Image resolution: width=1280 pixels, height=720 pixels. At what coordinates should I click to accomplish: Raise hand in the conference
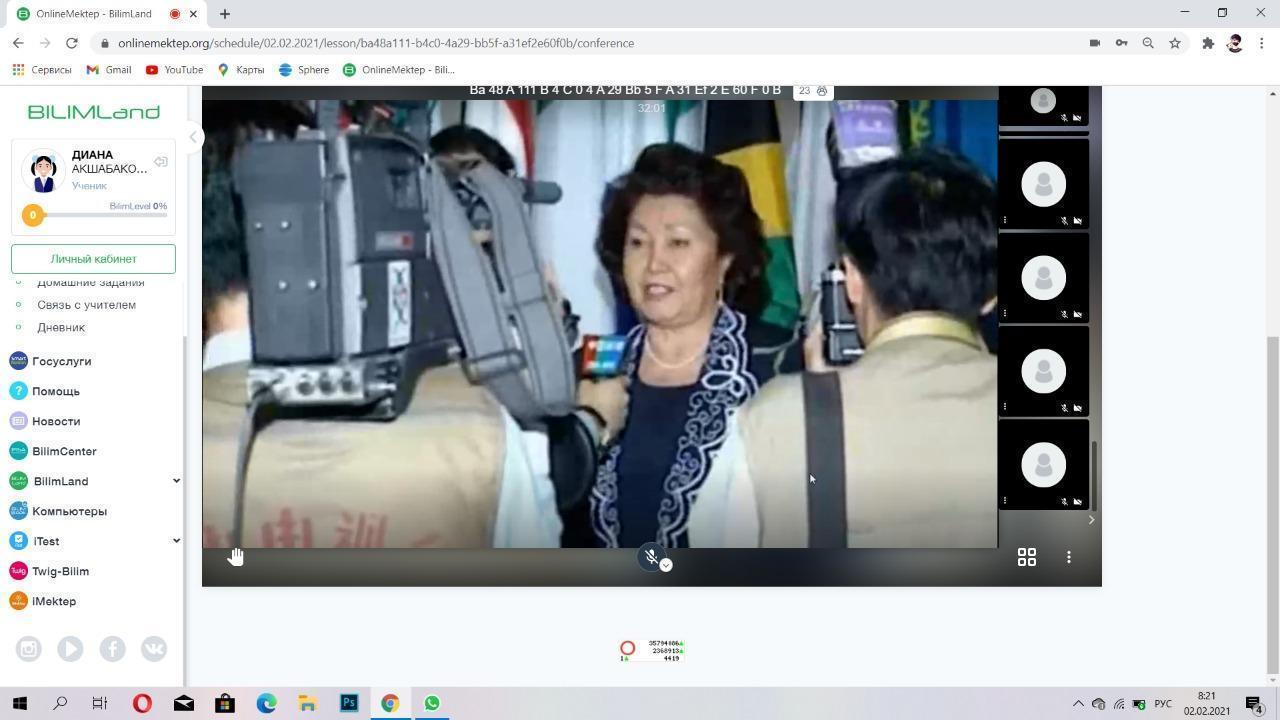pyautogui.click(x=236, y=557)
